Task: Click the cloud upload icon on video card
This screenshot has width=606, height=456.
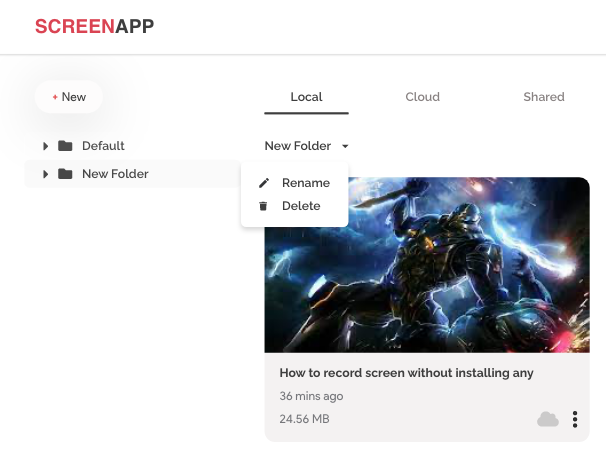Action: tap(547, 419)
